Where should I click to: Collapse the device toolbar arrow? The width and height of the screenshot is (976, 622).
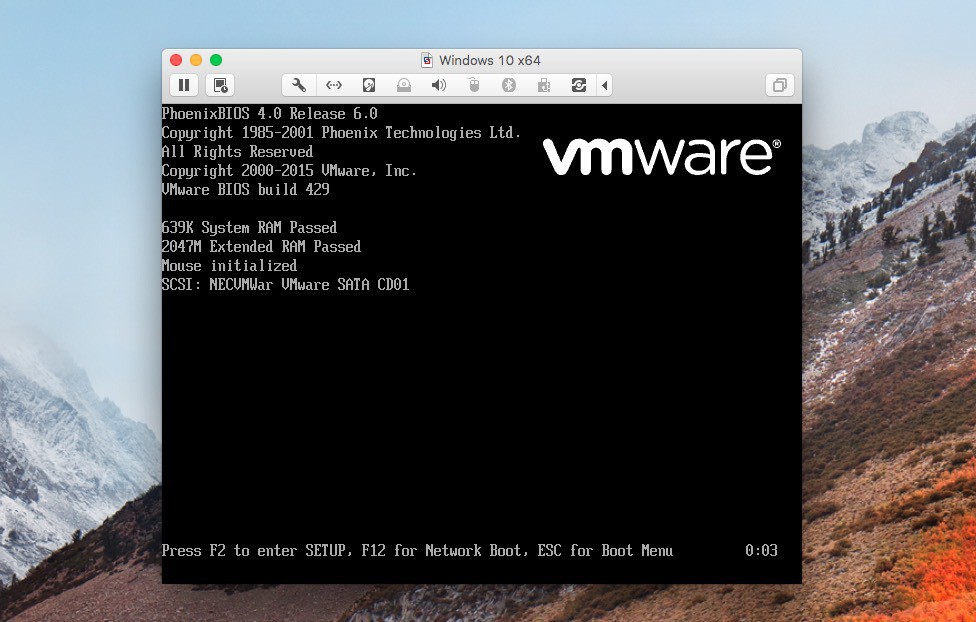pos(604,85)
